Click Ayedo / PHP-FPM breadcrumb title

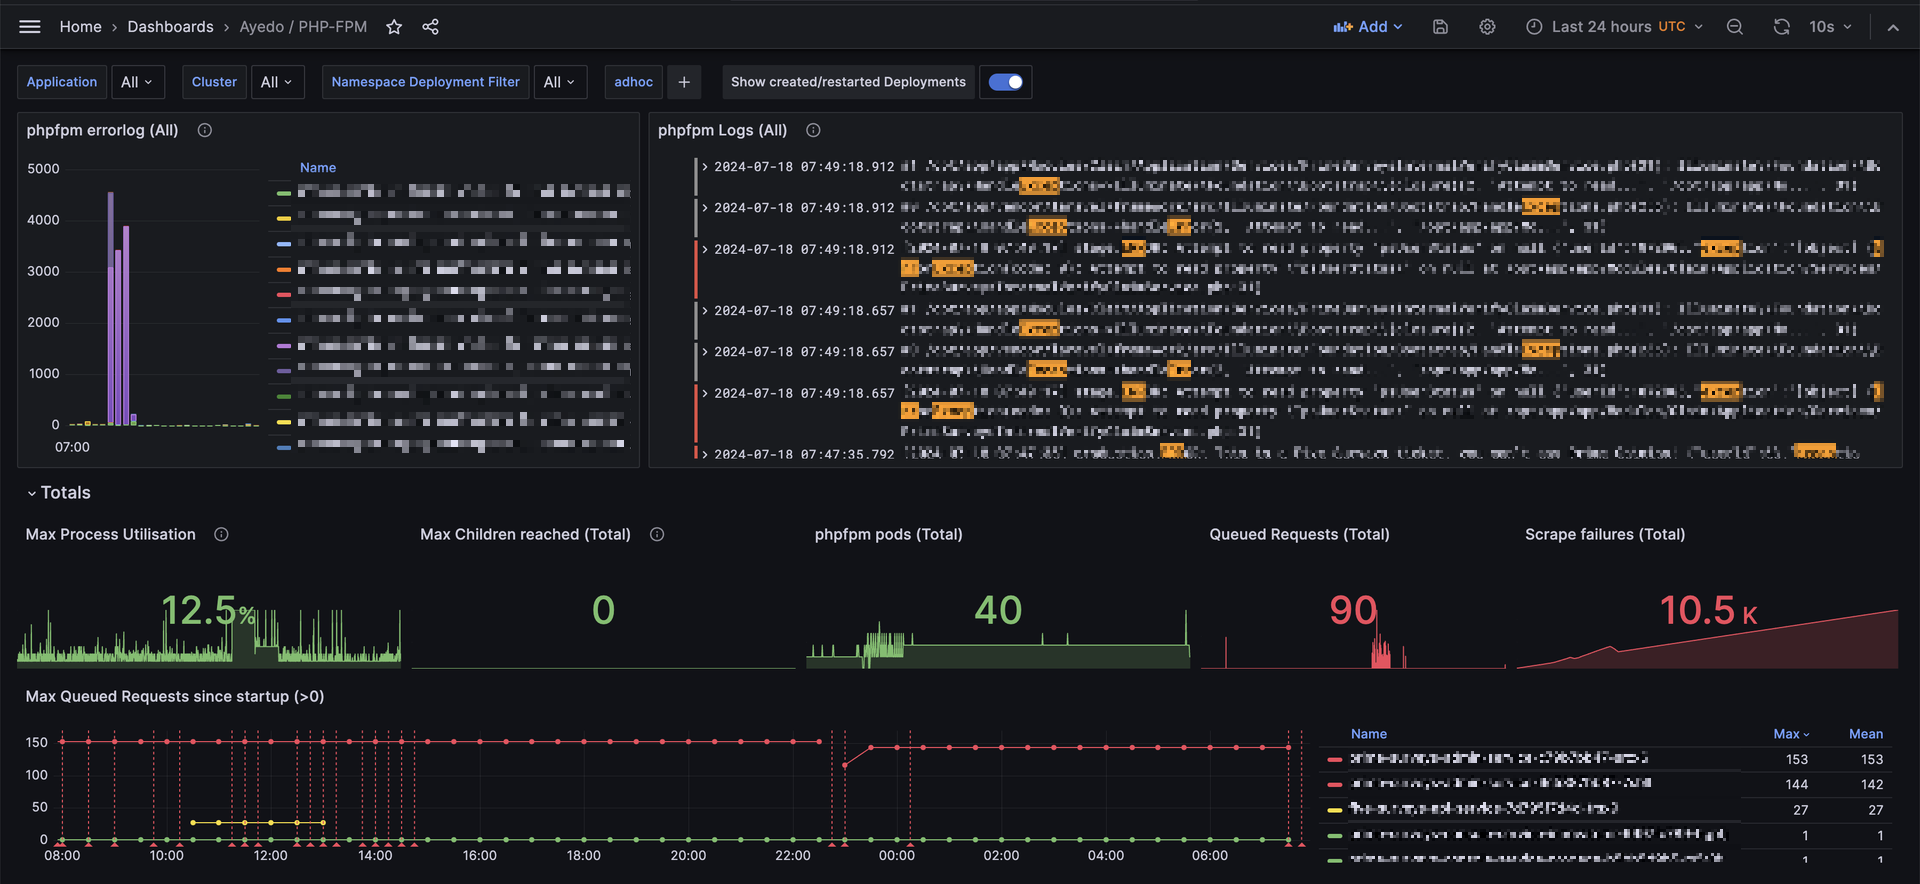[x=303, y=27]
